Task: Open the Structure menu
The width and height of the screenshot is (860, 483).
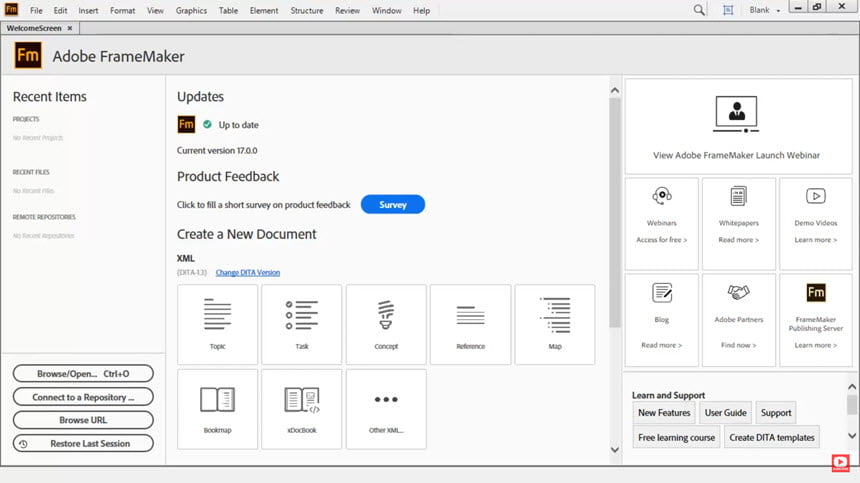Action: click(307, 10)
